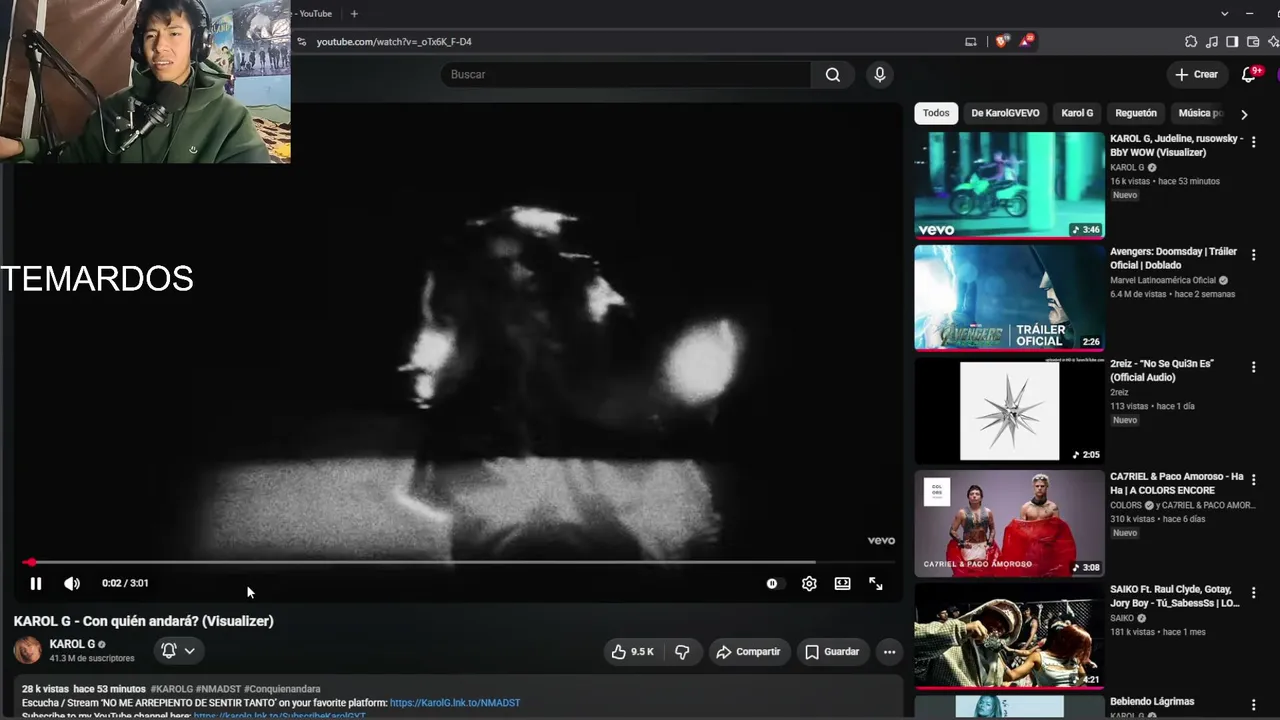
Task: Open the Avengers: Doomsday trailer thumbnail
Action: 1009,298
